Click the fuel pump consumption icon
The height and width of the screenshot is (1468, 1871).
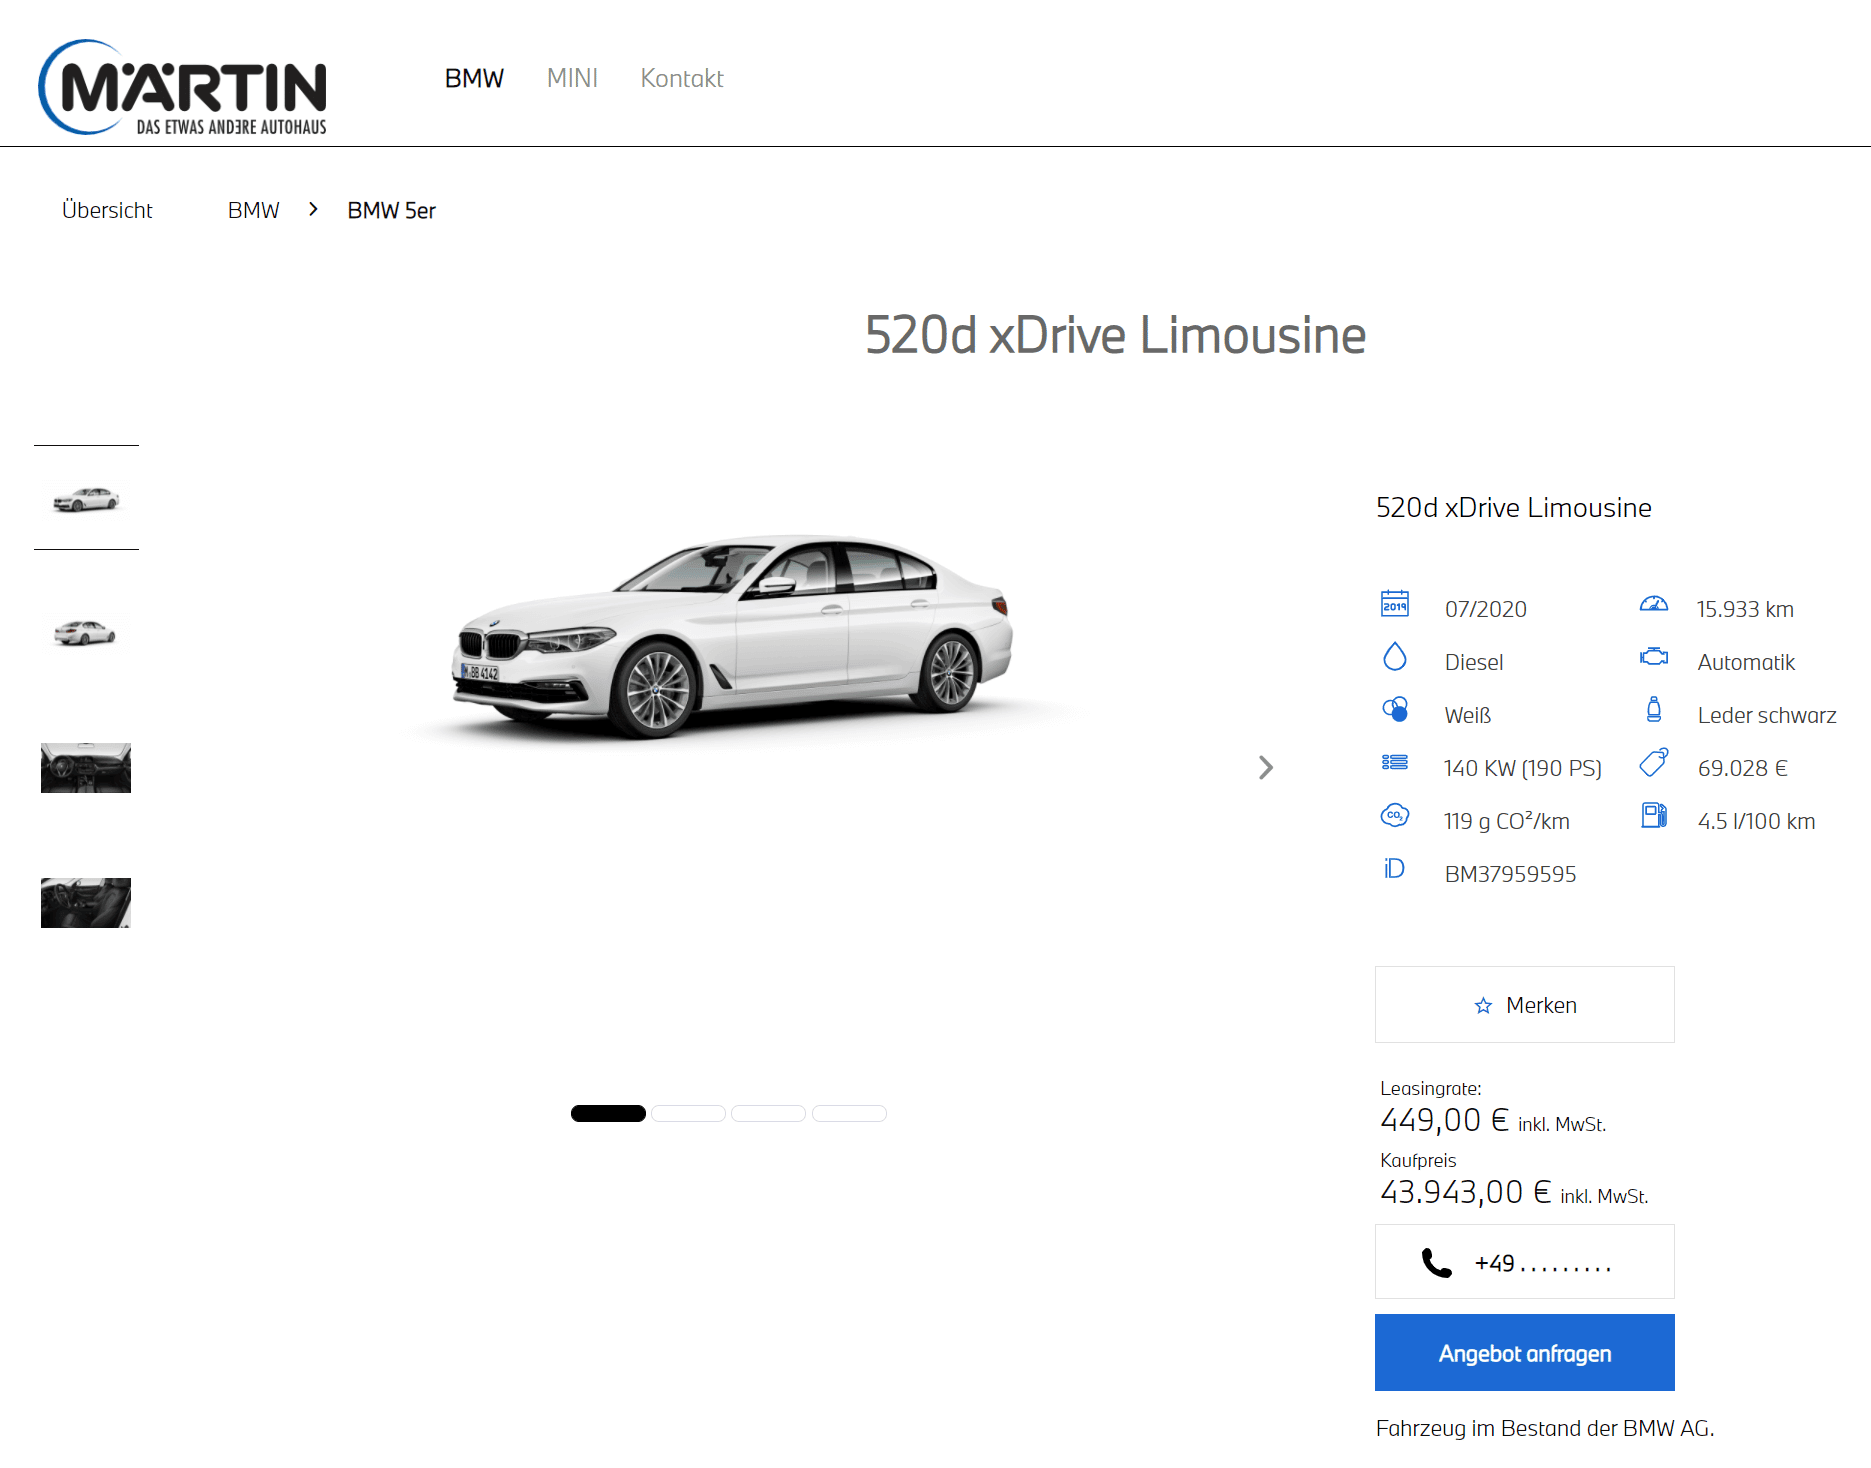(1654, 816)
